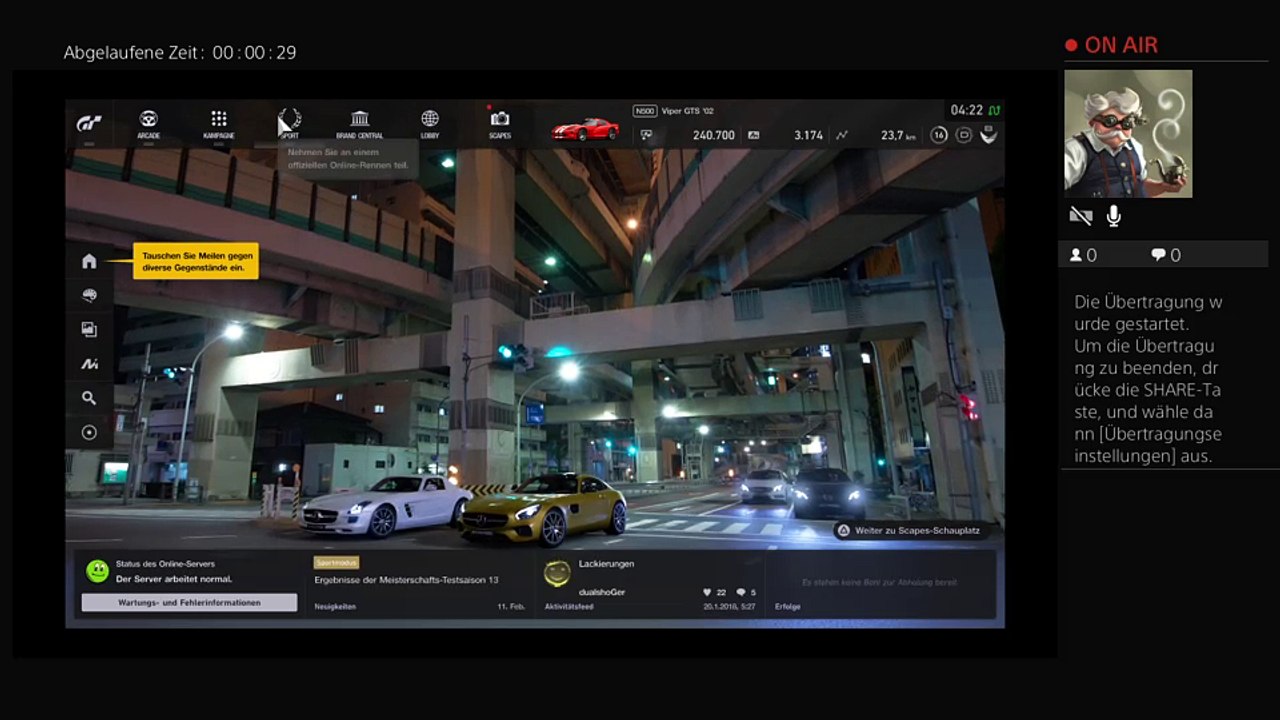Click the mileage points value 3.174
1280x720 pixels.
coord(808,135)
